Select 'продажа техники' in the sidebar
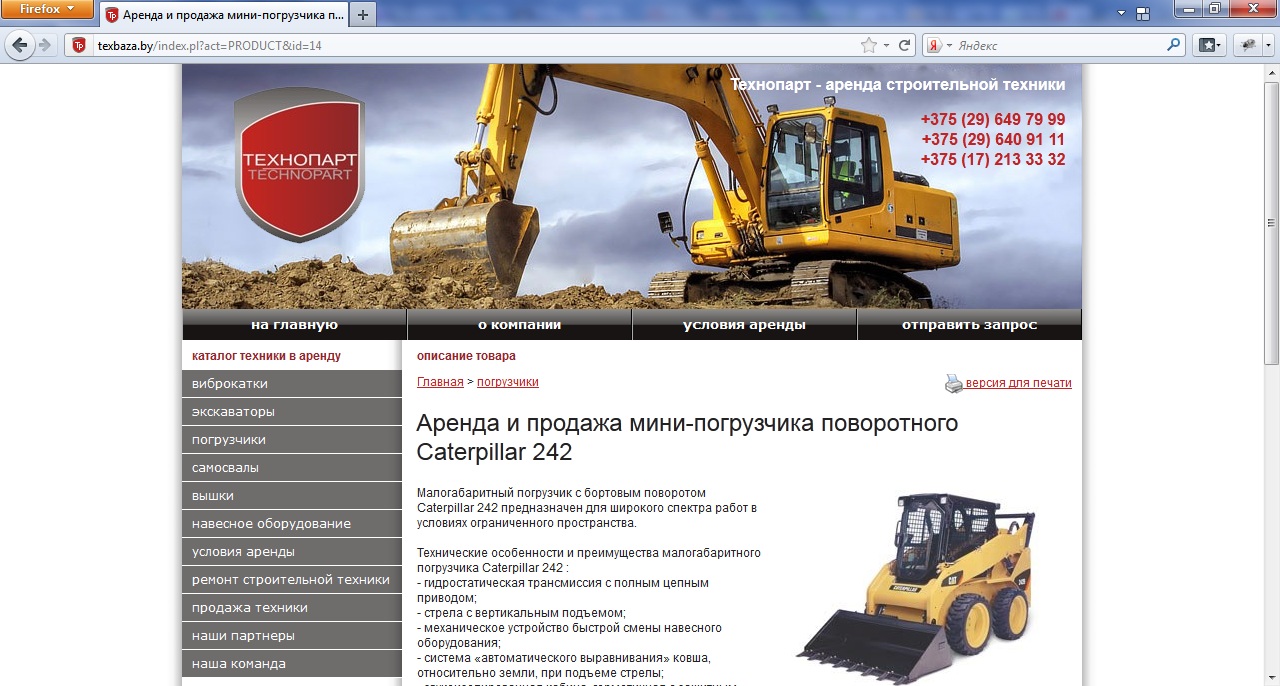Viewport: 1280px width, 686px height. [292, 608]
